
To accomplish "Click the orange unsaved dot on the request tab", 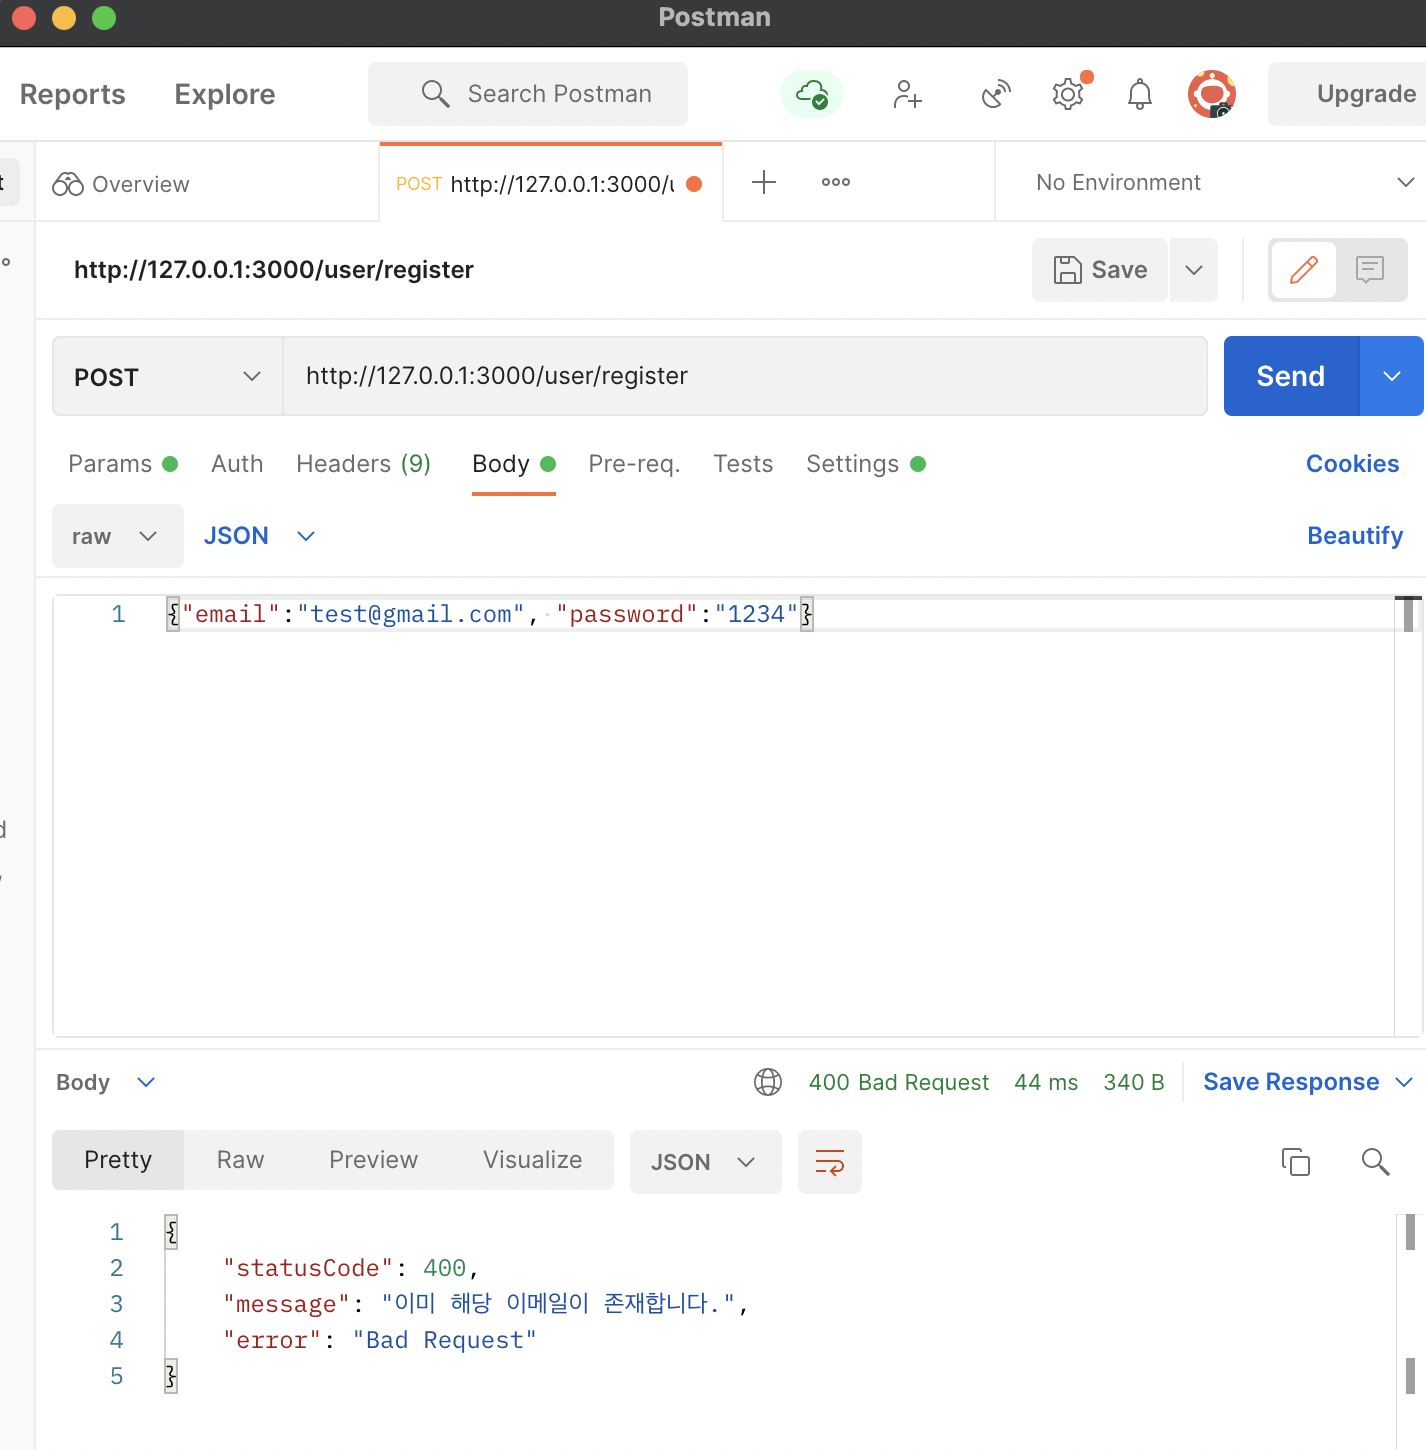I will pyautogui.click(x=694, y=184).
